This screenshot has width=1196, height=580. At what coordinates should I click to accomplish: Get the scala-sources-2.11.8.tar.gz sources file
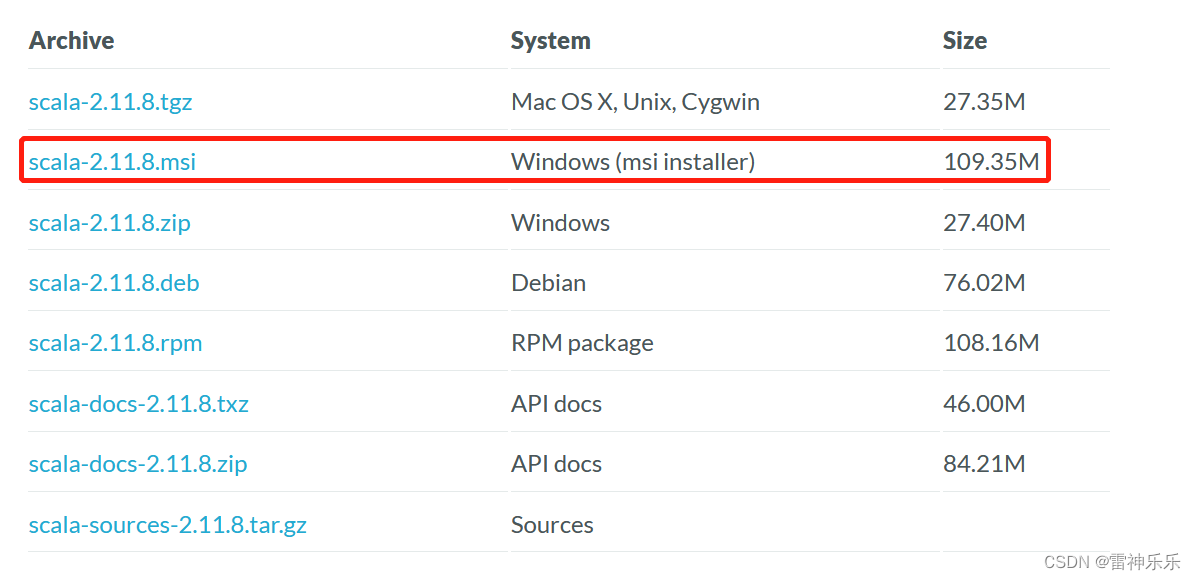(x=168, y=525)
